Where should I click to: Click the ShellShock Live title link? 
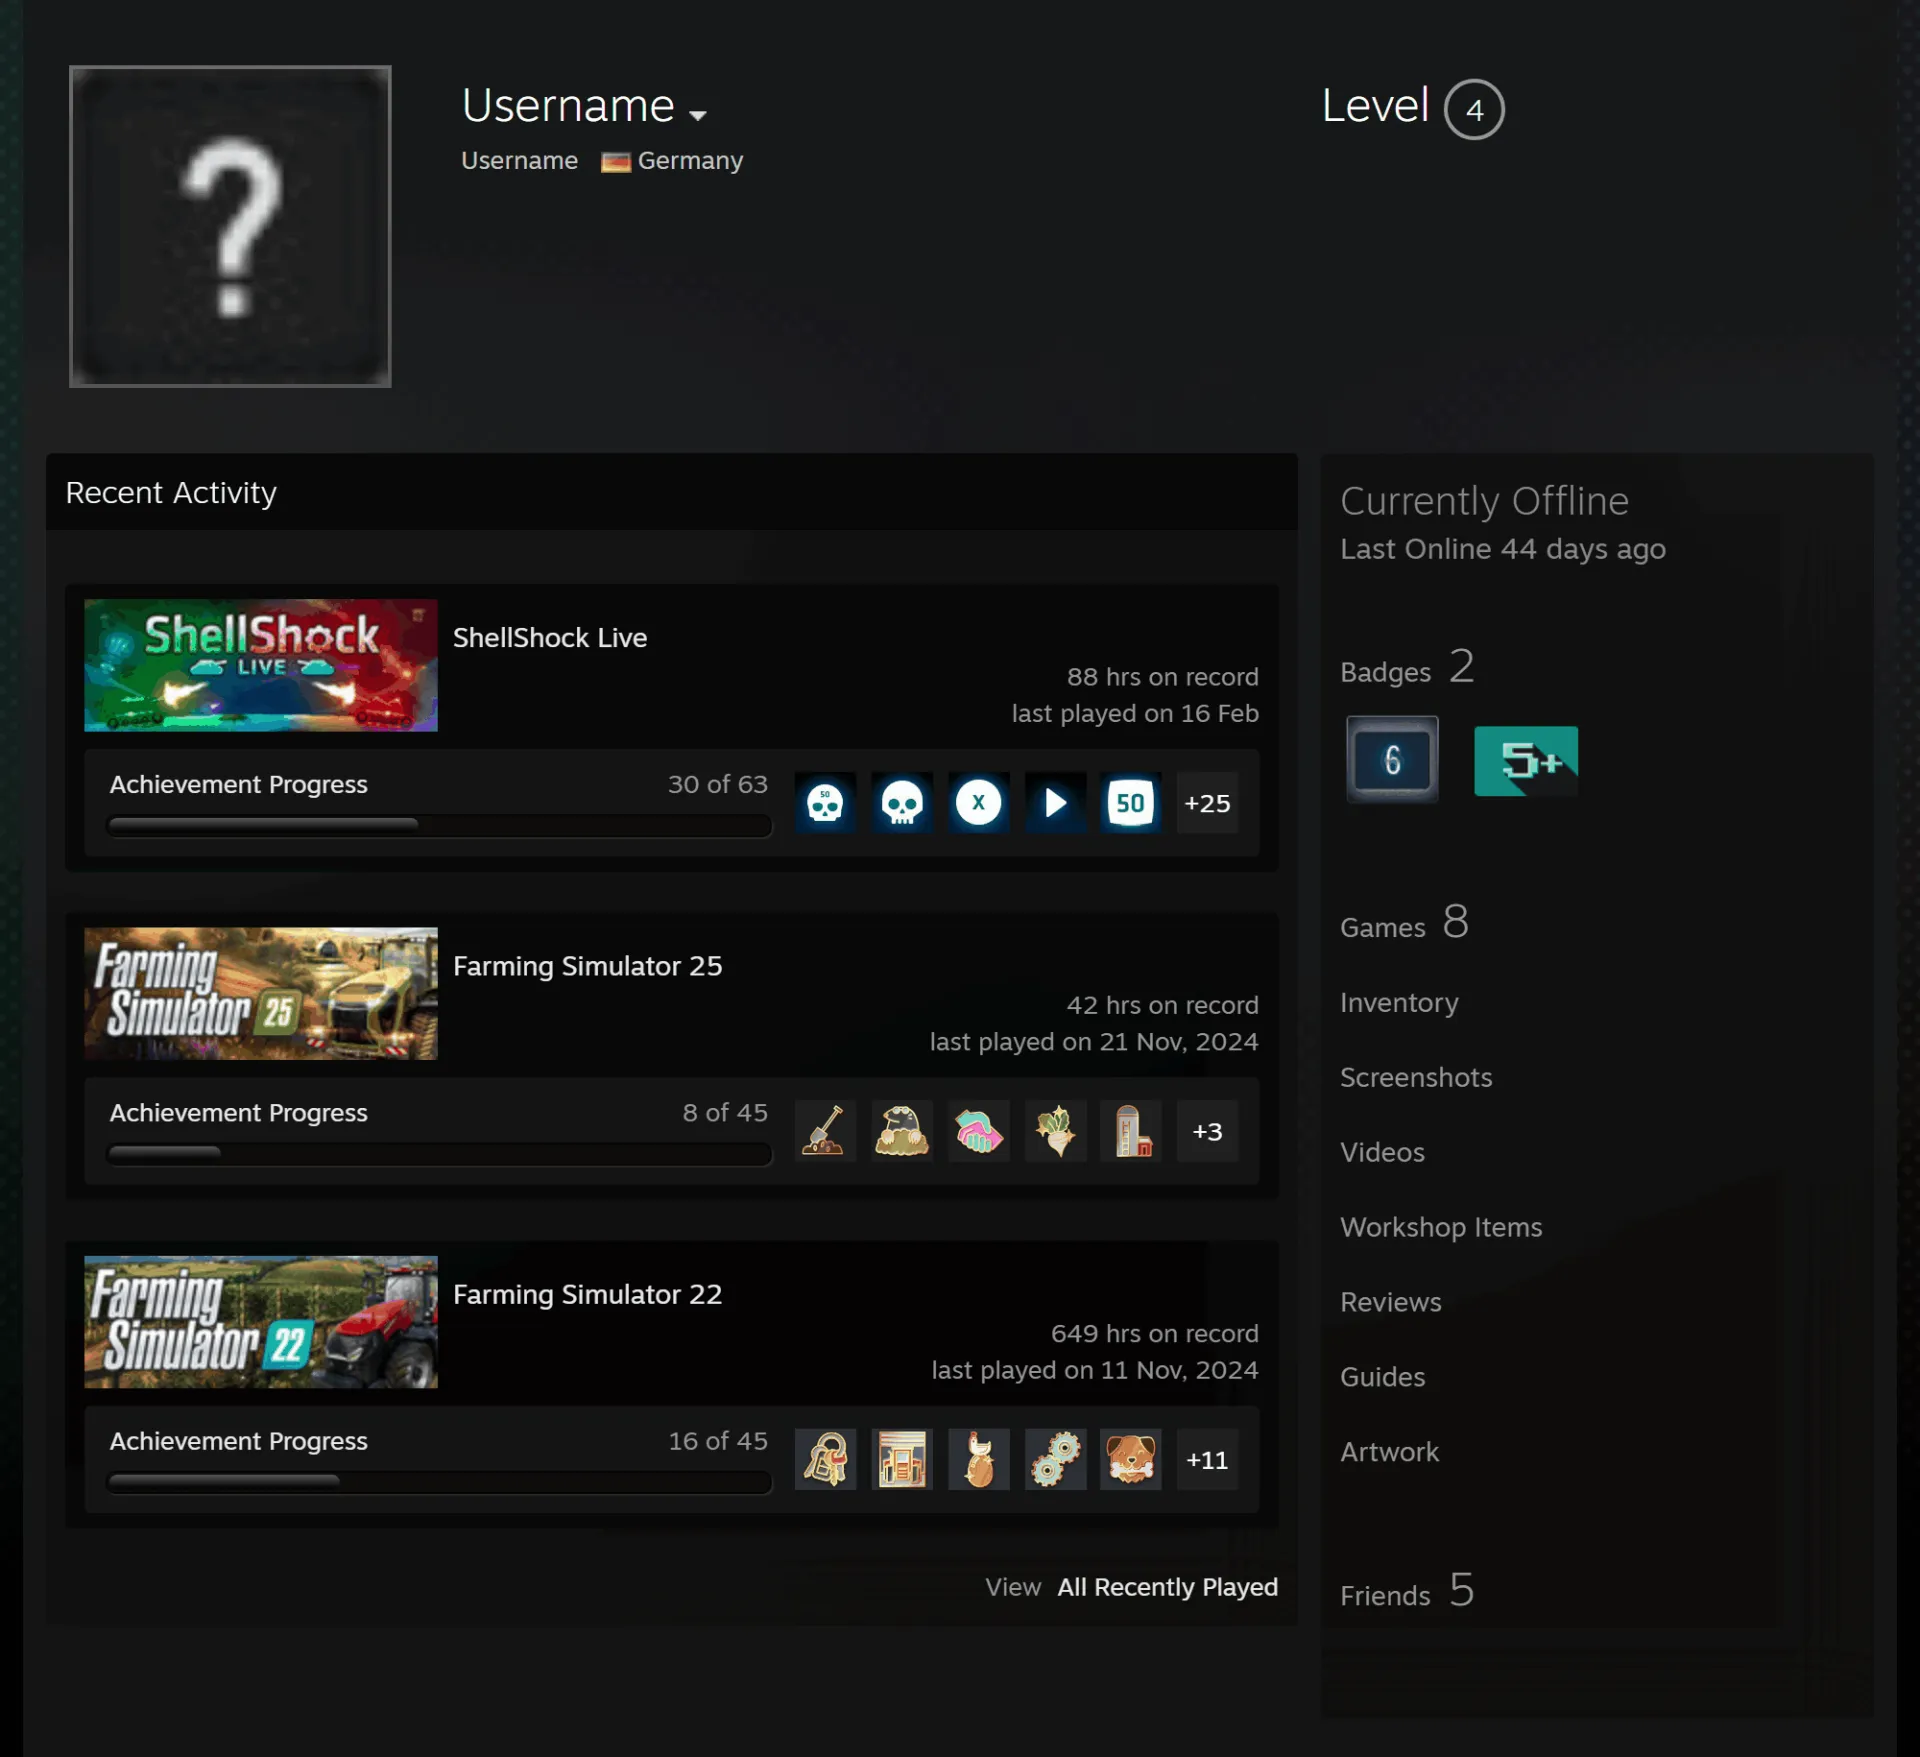click(x=550, y=638)
